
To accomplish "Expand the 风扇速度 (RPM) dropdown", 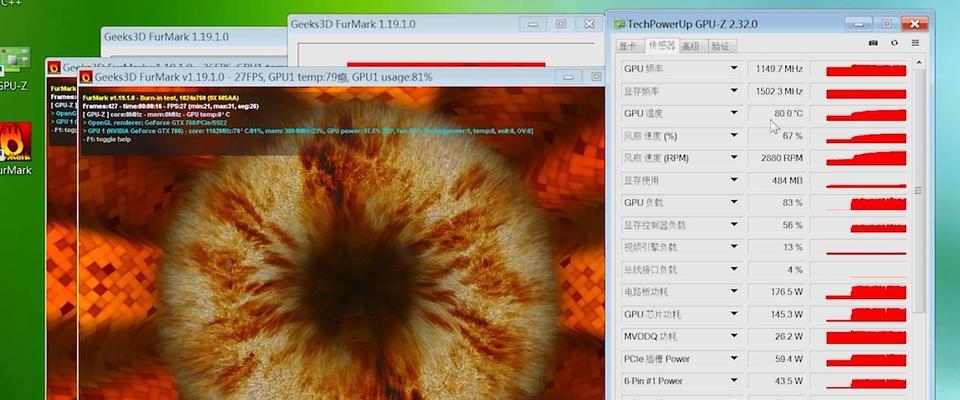I will (x=734, y=157).
